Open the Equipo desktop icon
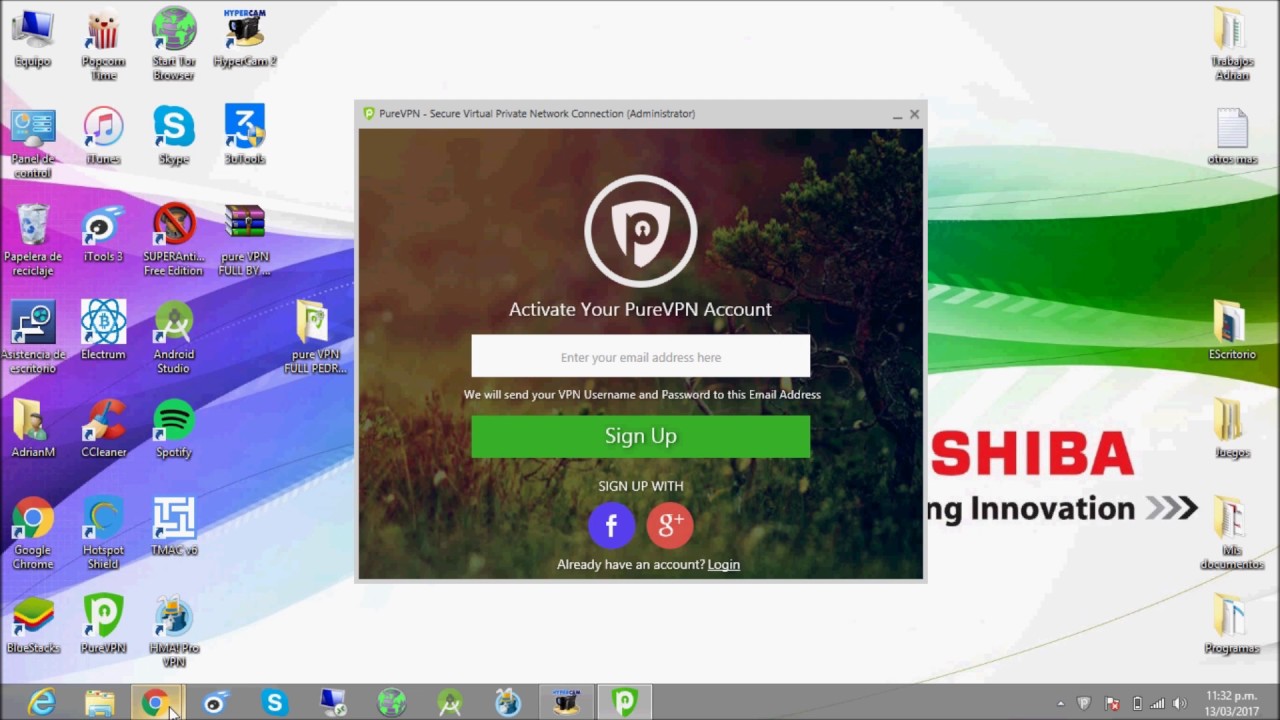Viewport: 1280px width, 720px height. tap(33, 38)
